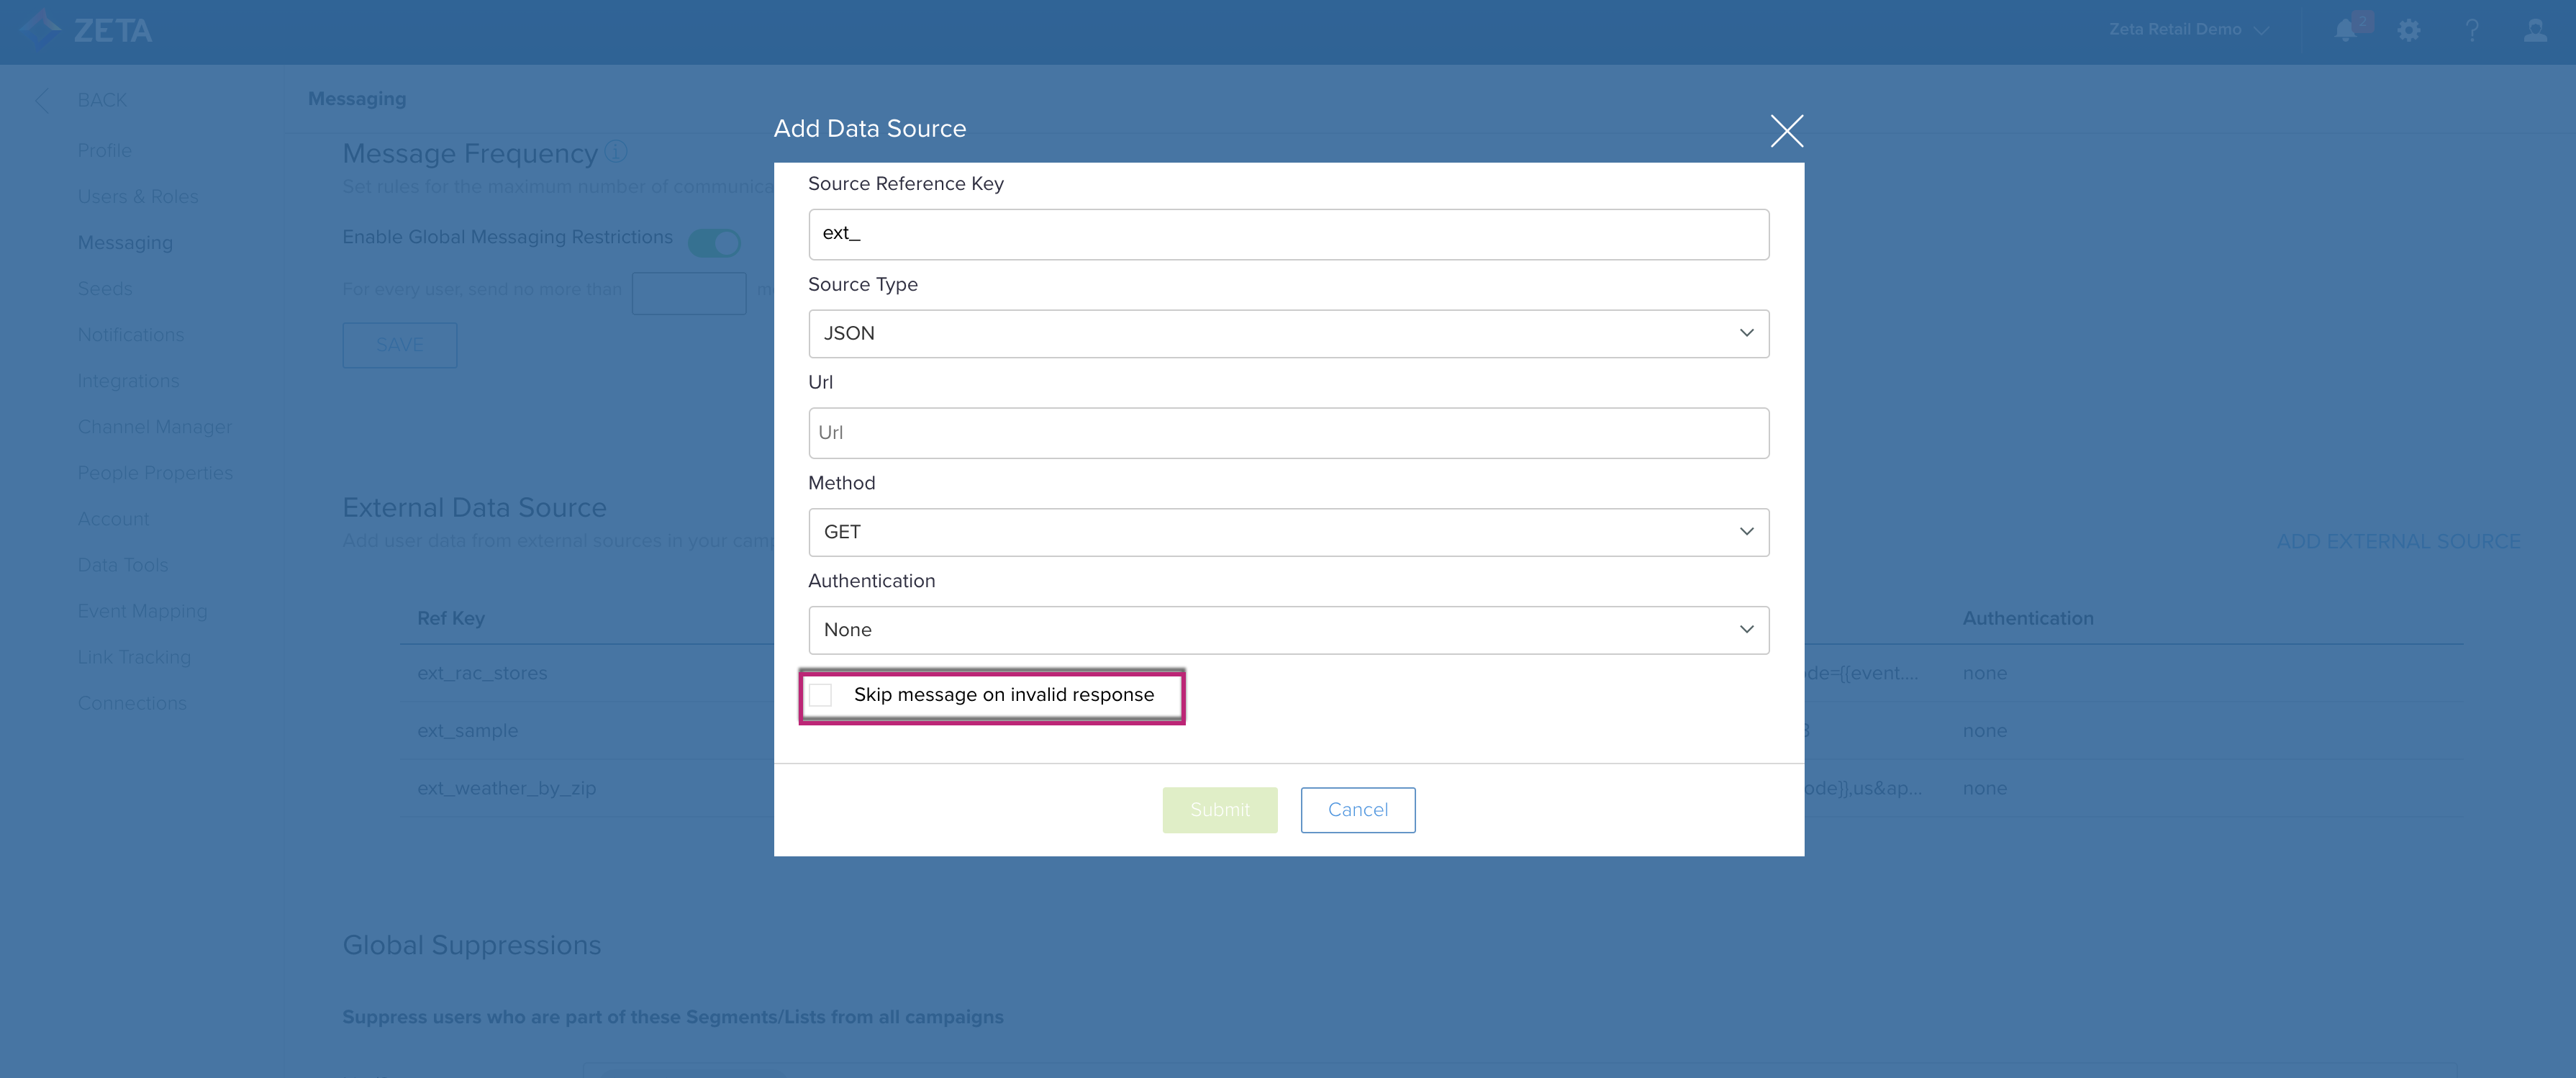Click the Ref Key column header

451,619
